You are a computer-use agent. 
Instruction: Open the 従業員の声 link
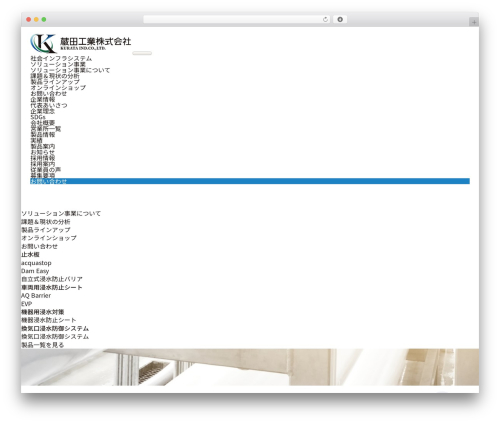click(x=46, y=169)
